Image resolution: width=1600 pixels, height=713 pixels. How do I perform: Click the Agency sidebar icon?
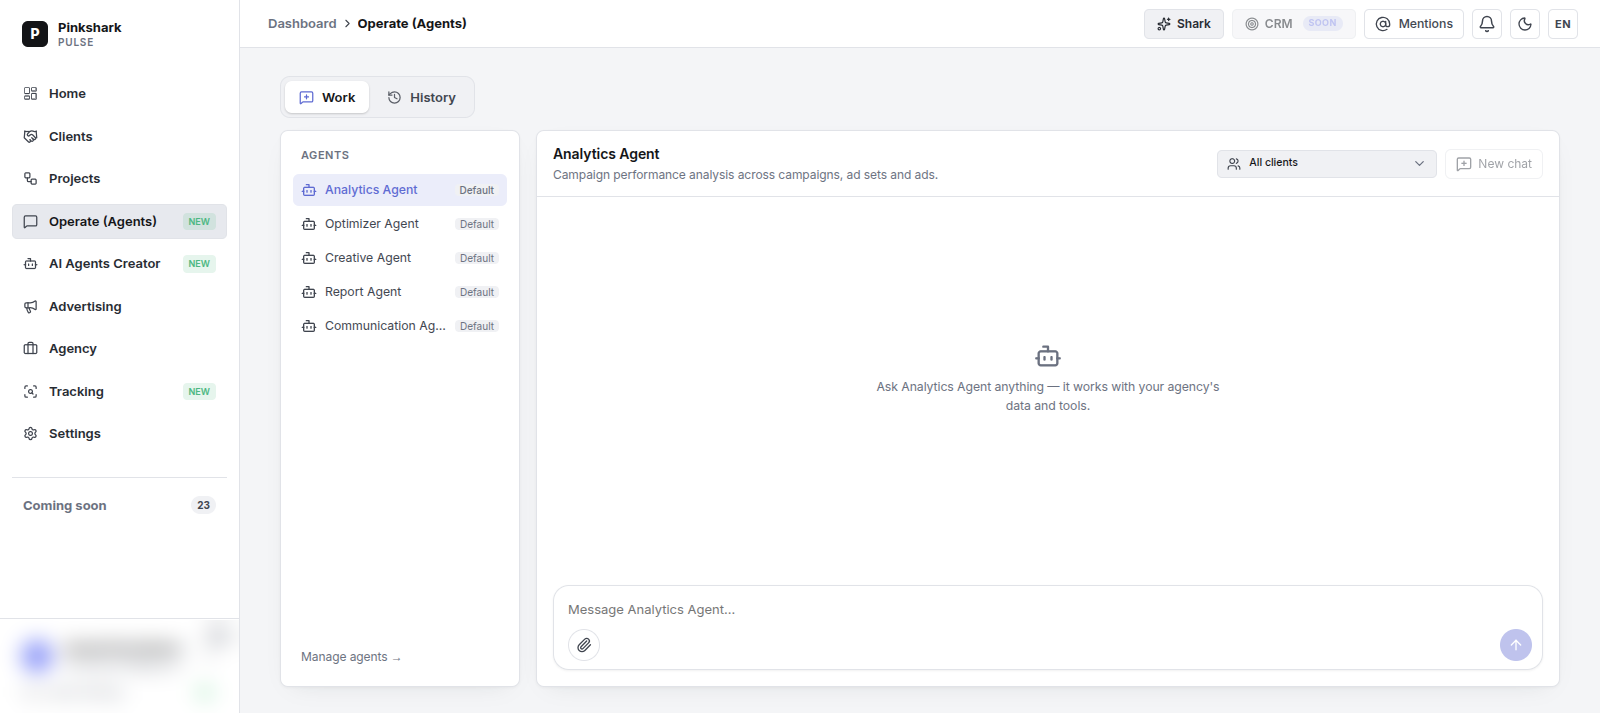click(30, 349)
